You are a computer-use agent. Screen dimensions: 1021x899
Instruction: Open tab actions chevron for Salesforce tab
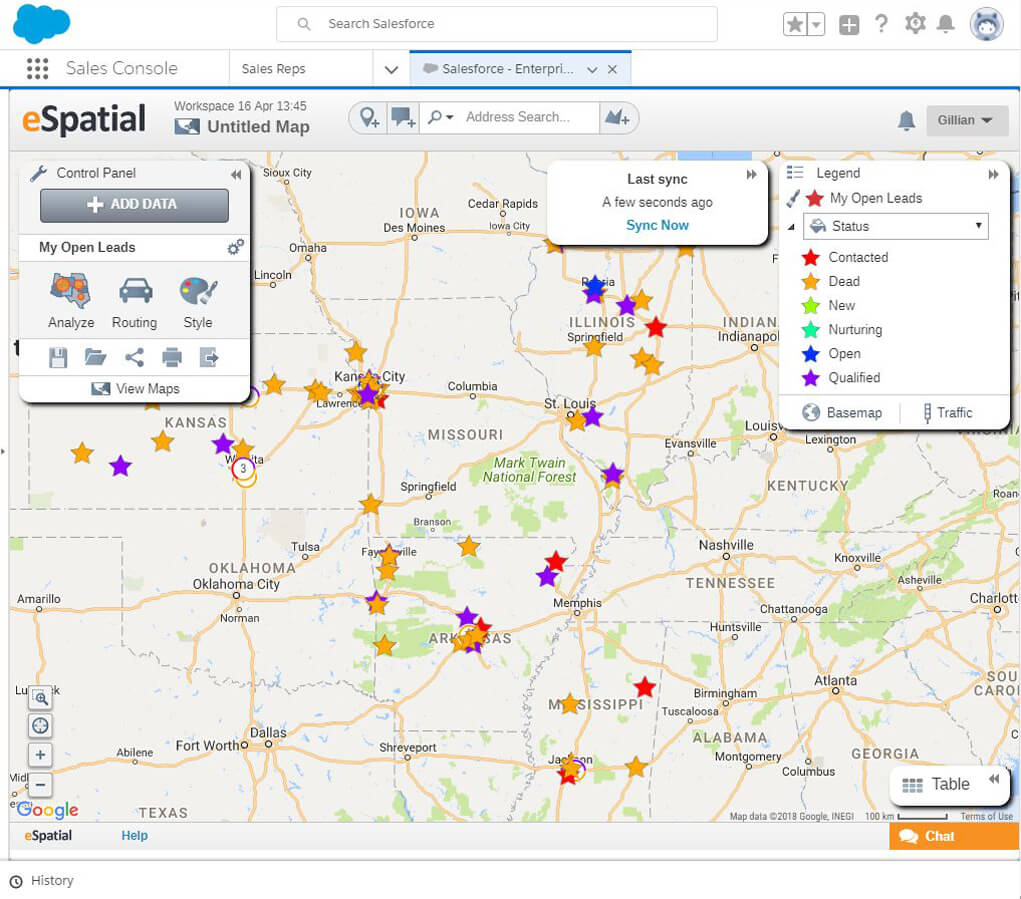(x=592, y=70)
